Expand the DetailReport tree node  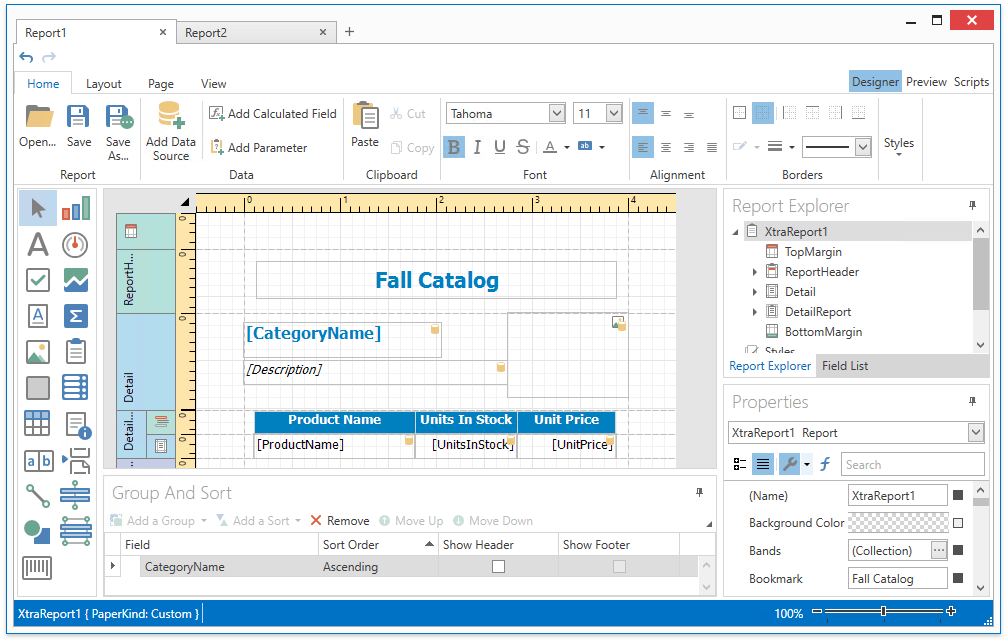[755, 312]
